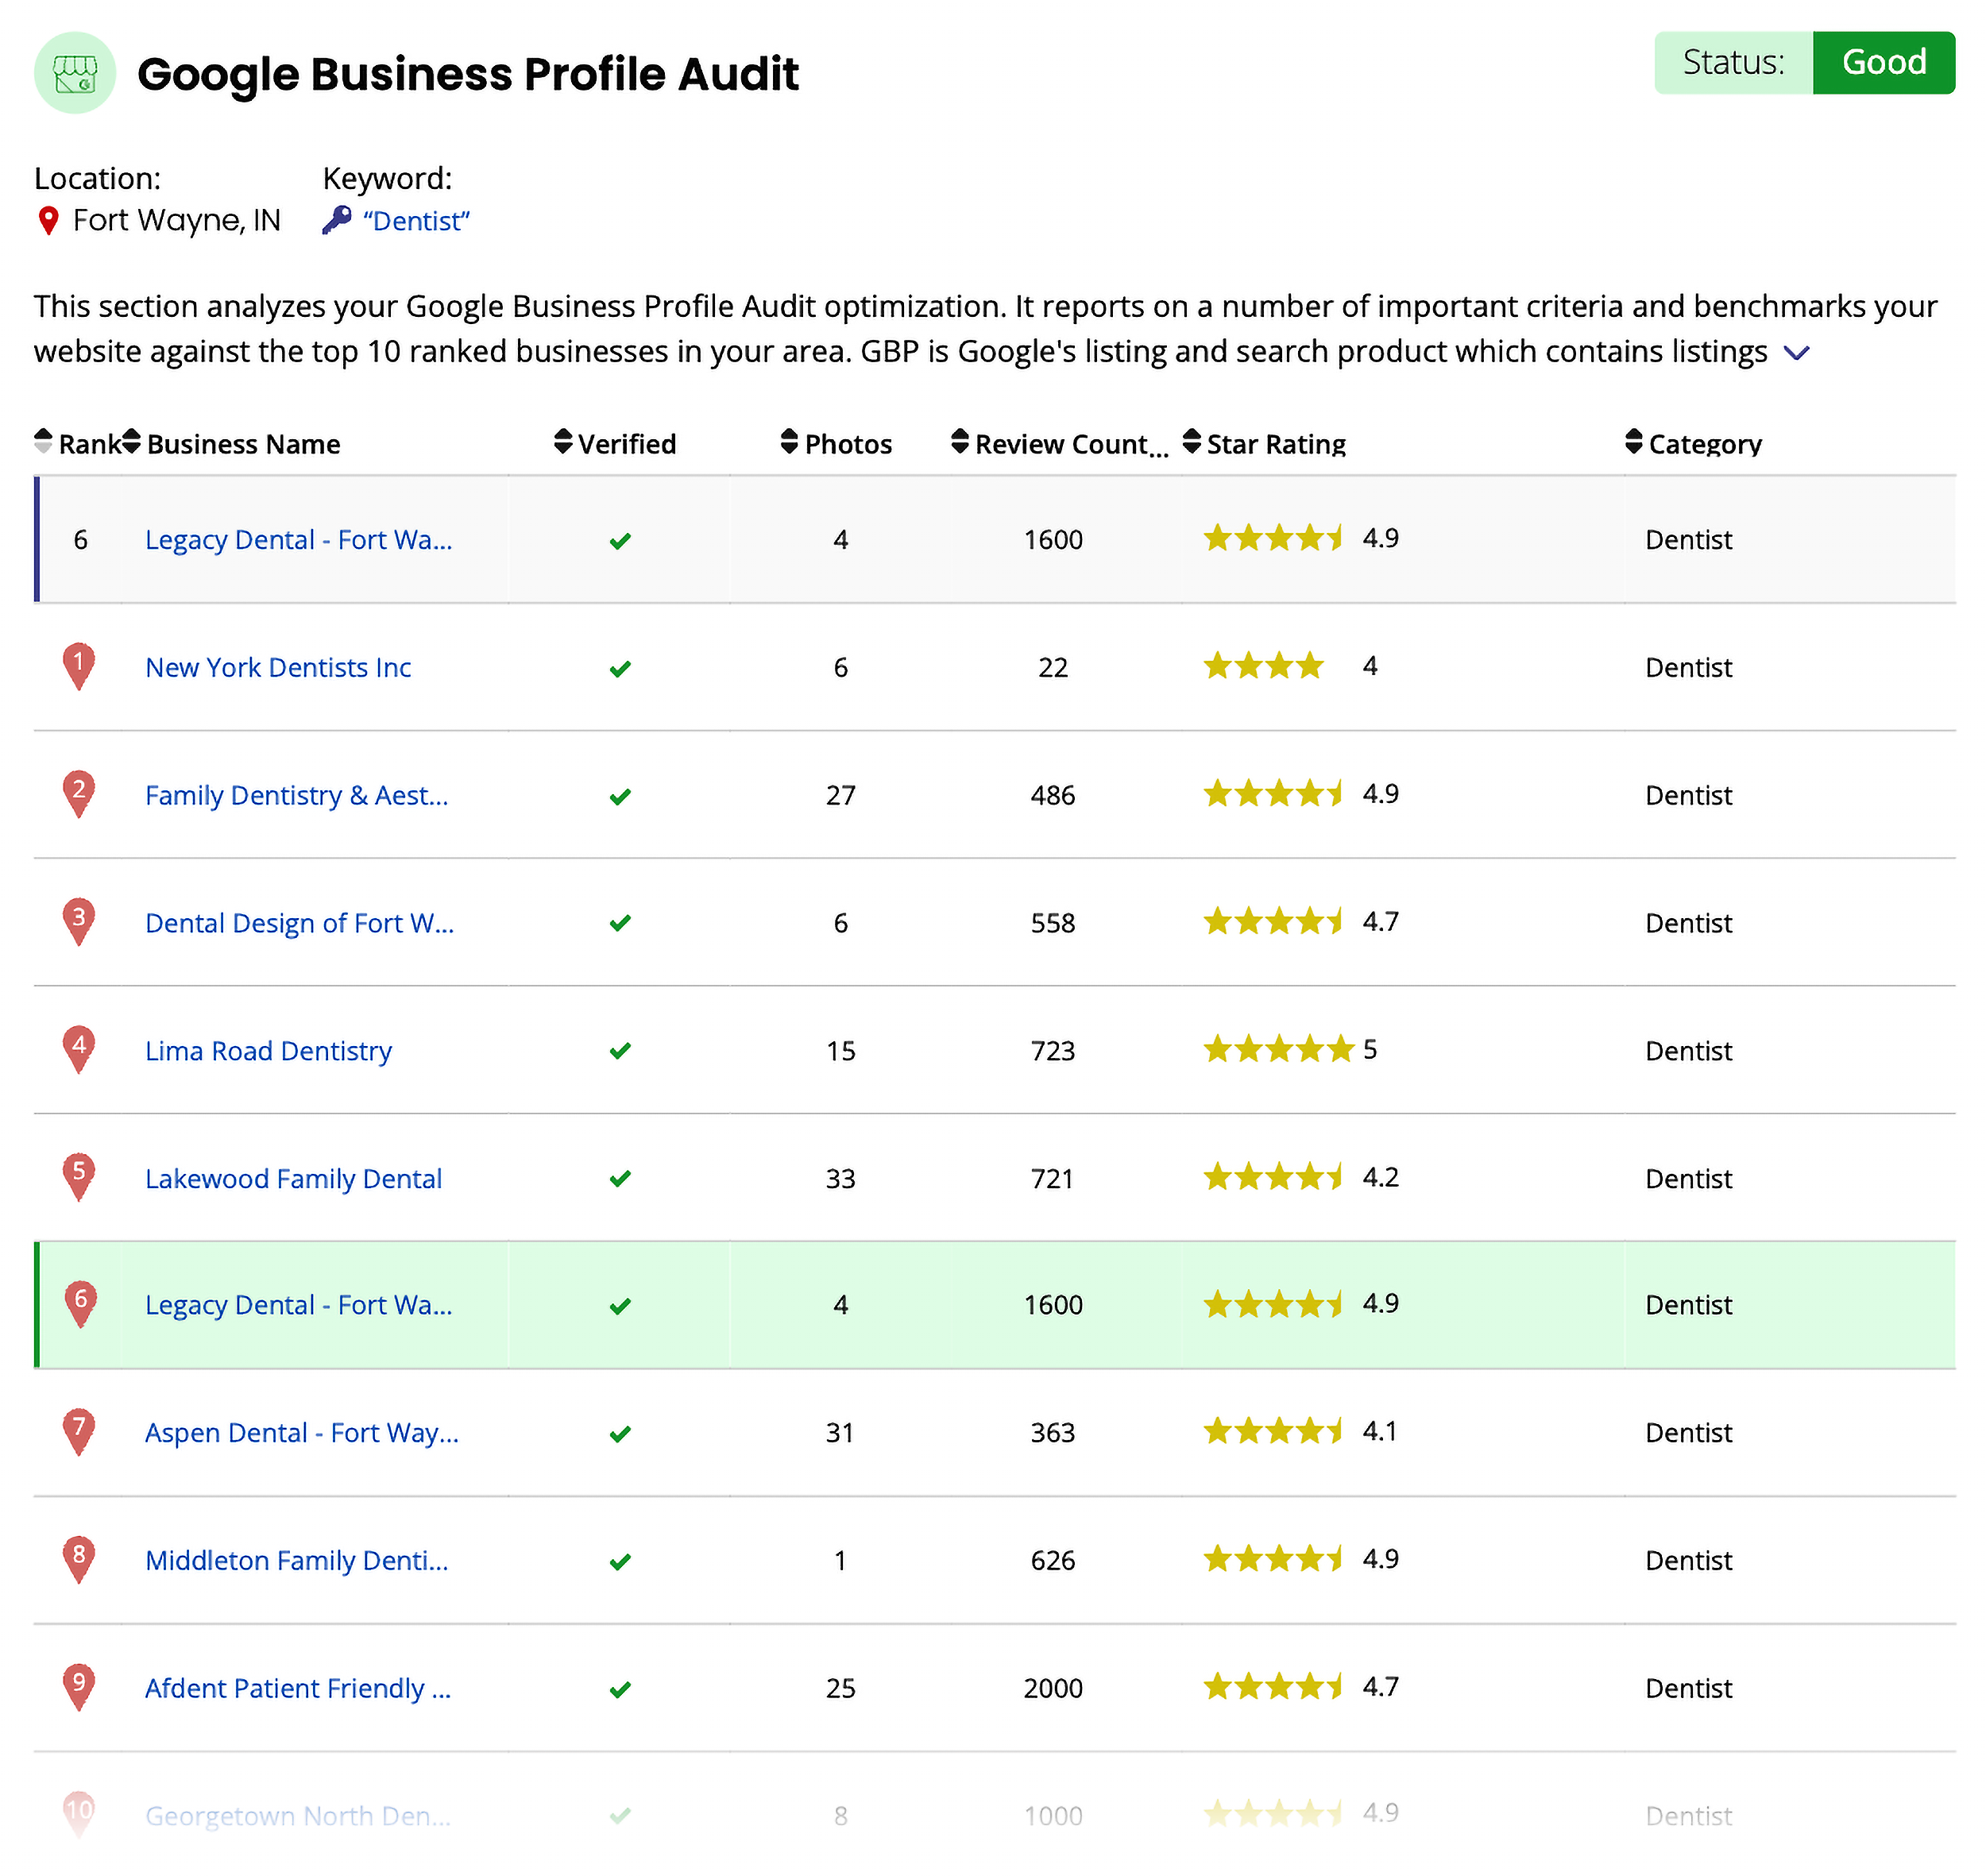The image size is (1986, 1876).
Task: Click review count 363 for Aspen Dental
Action: [1053, 1433]
